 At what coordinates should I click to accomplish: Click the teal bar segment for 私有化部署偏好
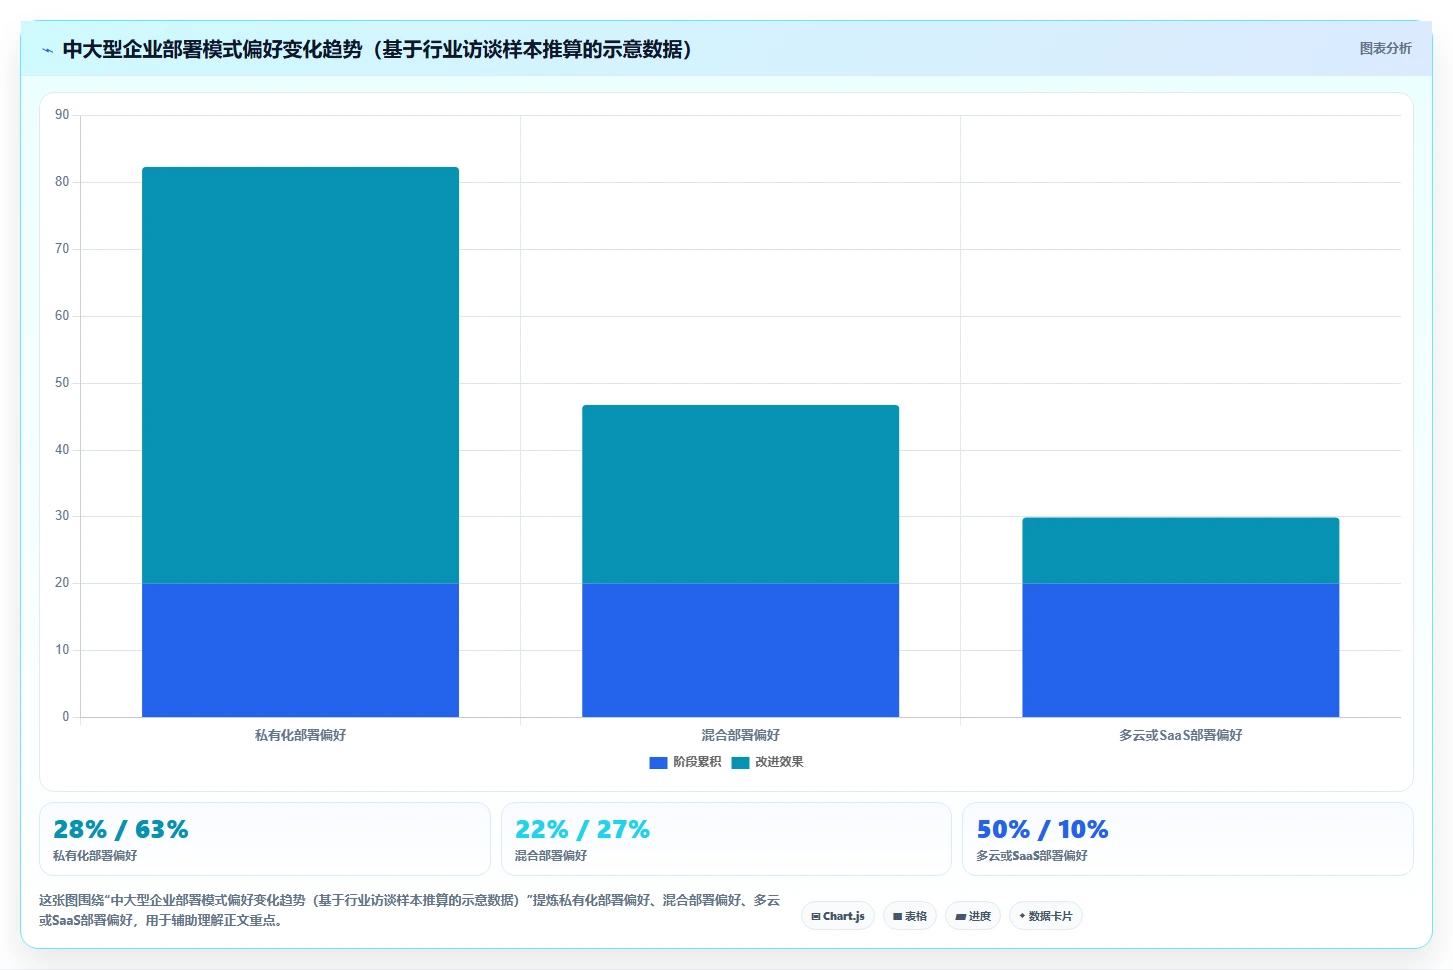pos(300,375)
